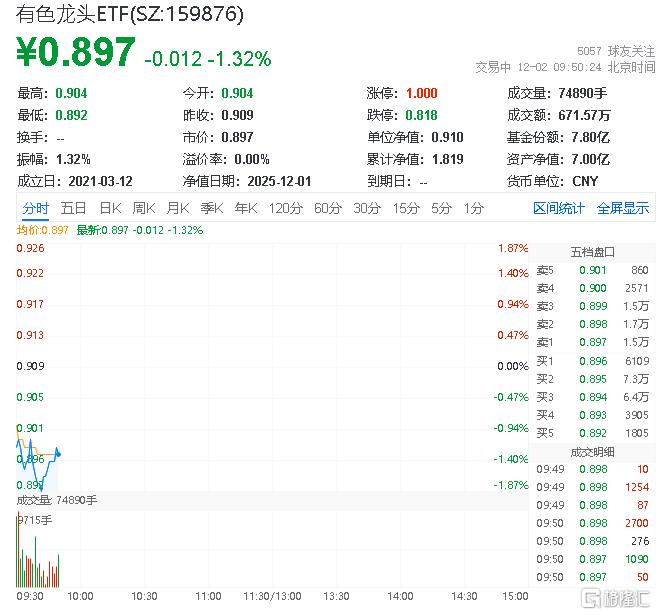
Task: Click the 09:50 trade with volume 276
Action: (592, 541)
